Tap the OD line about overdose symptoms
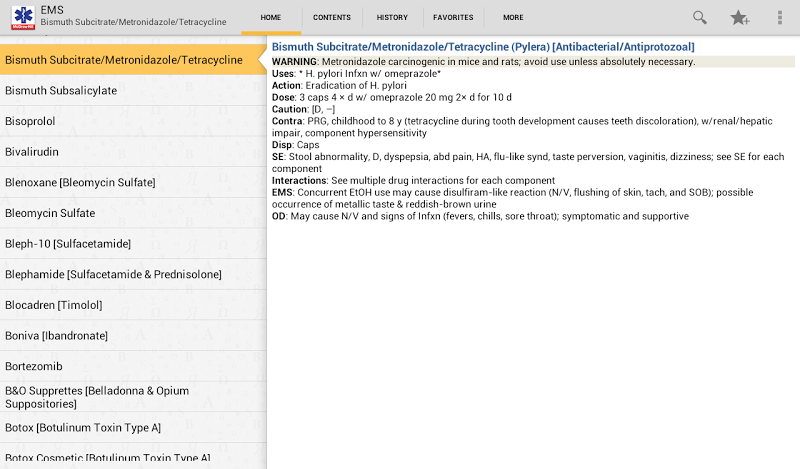Viewport: 800px width, 469px height. (480, 216)
